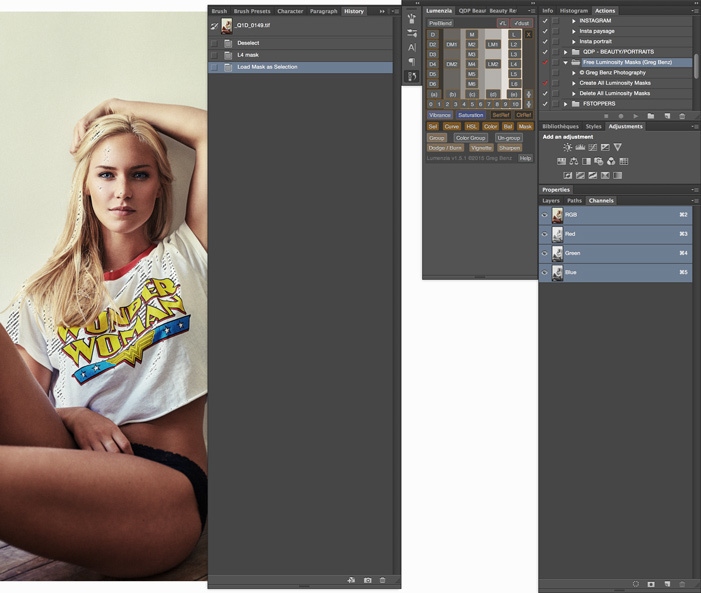Play the selected action
The width and height of the screenshot is (701, 593).
[x=635, y=116]
